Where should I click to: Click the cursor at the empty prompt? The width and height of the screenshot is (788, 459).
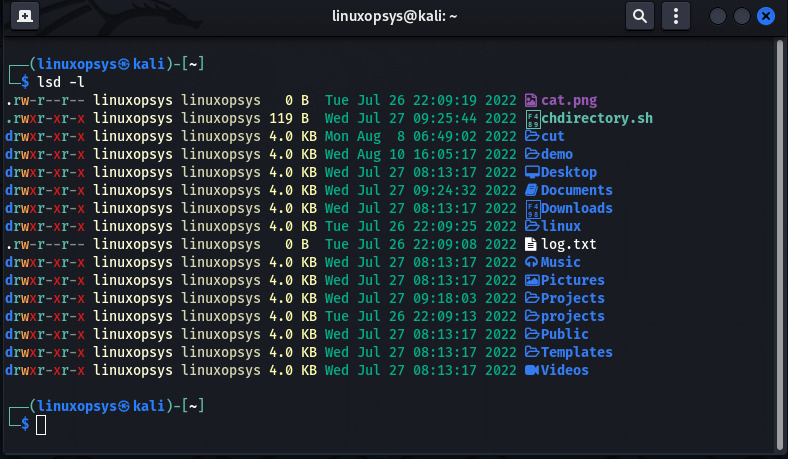[41, 425]
